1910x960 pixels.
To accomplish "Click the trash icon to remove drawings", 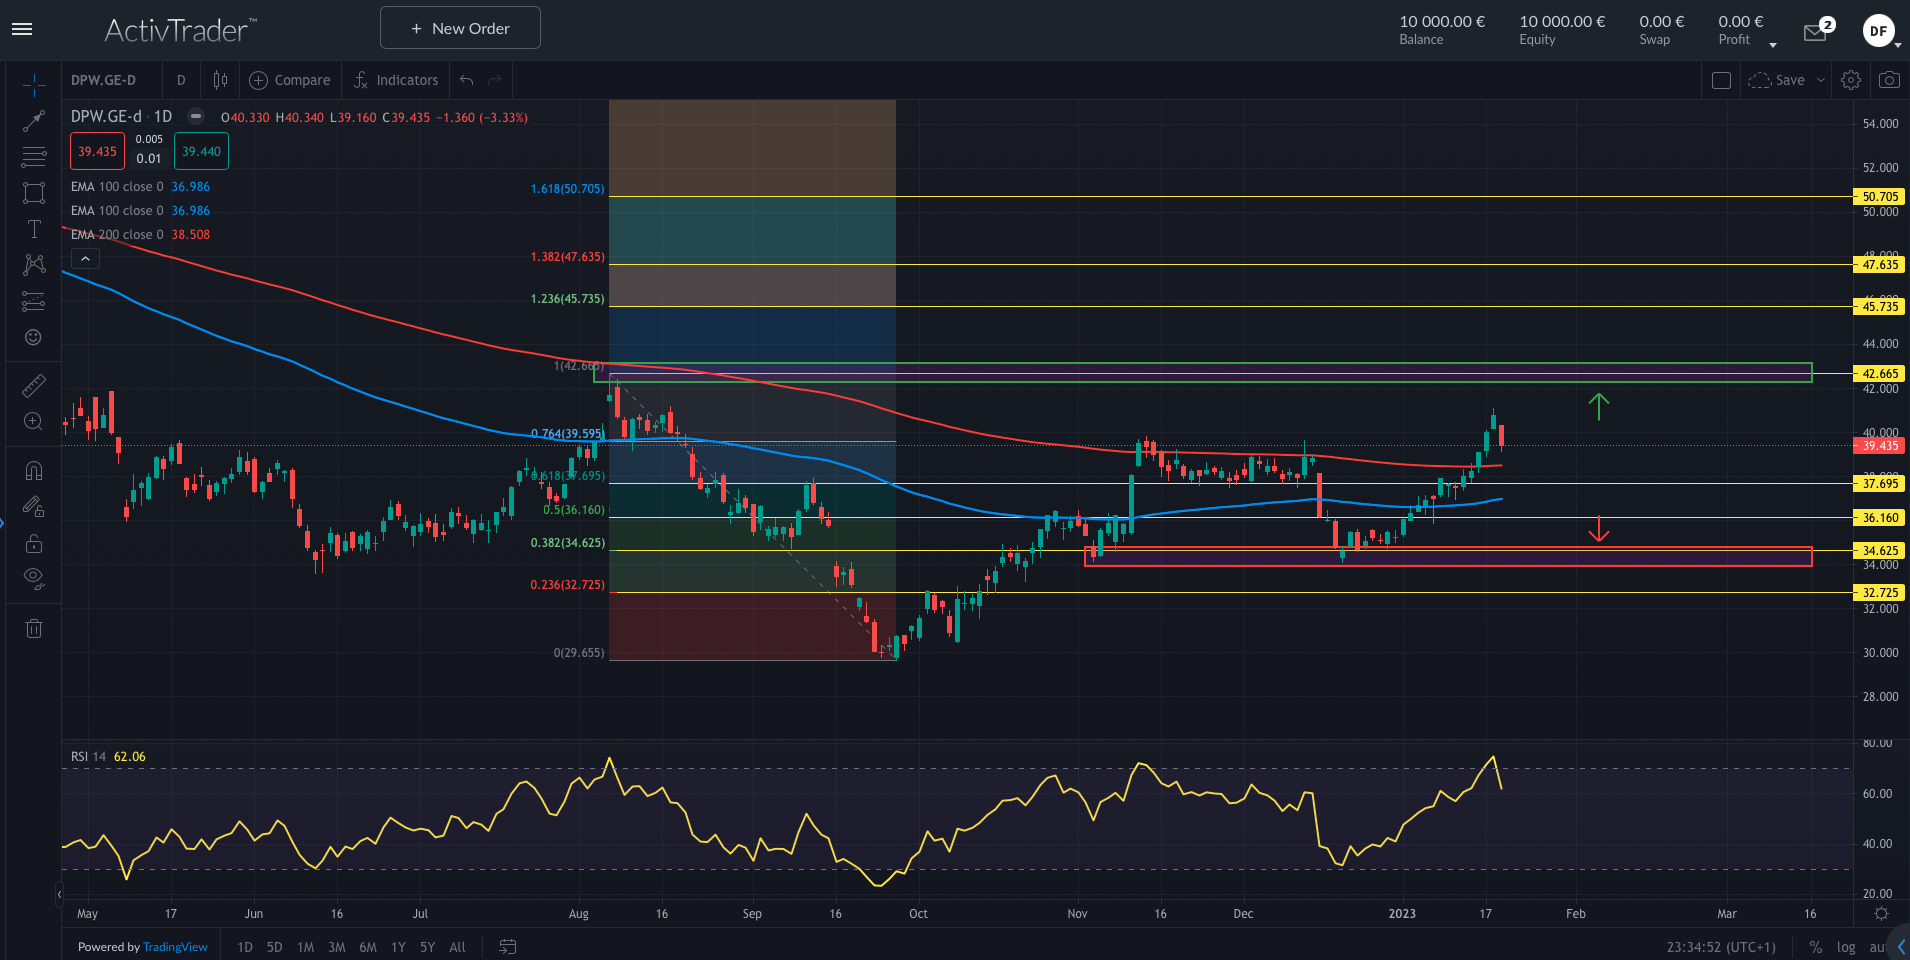I will coord(34,628).
